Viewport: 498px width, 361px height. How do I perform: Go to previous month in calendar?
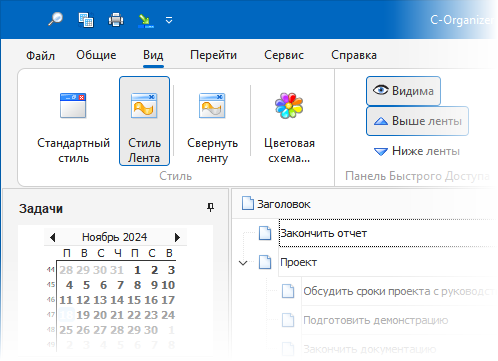(x=52, y=237)
